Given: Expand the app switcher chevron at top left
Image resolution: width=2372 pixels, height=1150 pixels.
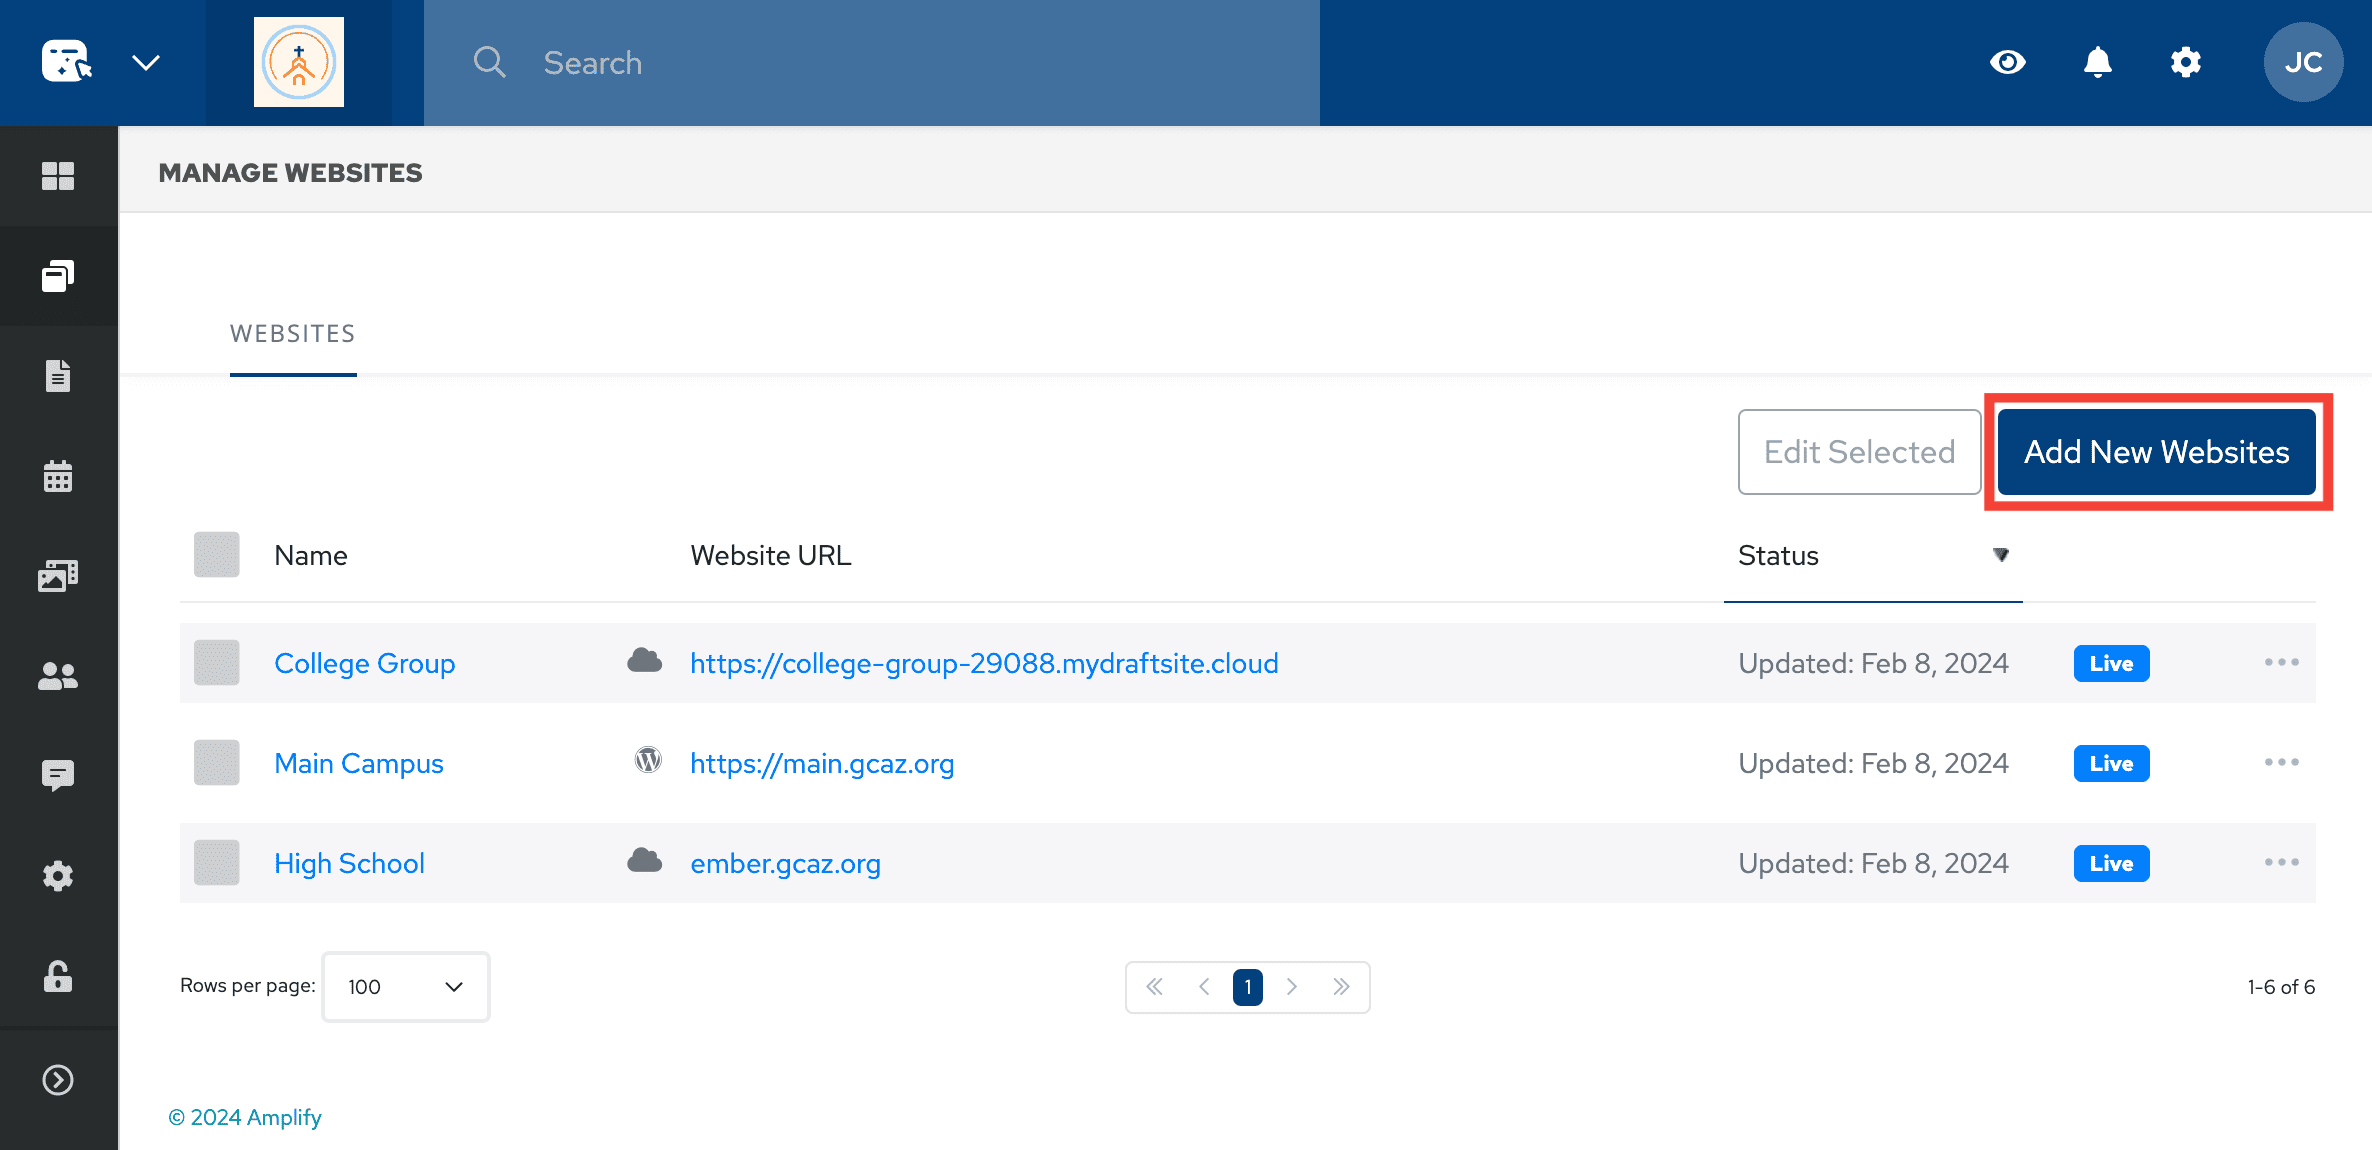Looking at the screenshot, I should pyautogui.click(x=147, y=62).
